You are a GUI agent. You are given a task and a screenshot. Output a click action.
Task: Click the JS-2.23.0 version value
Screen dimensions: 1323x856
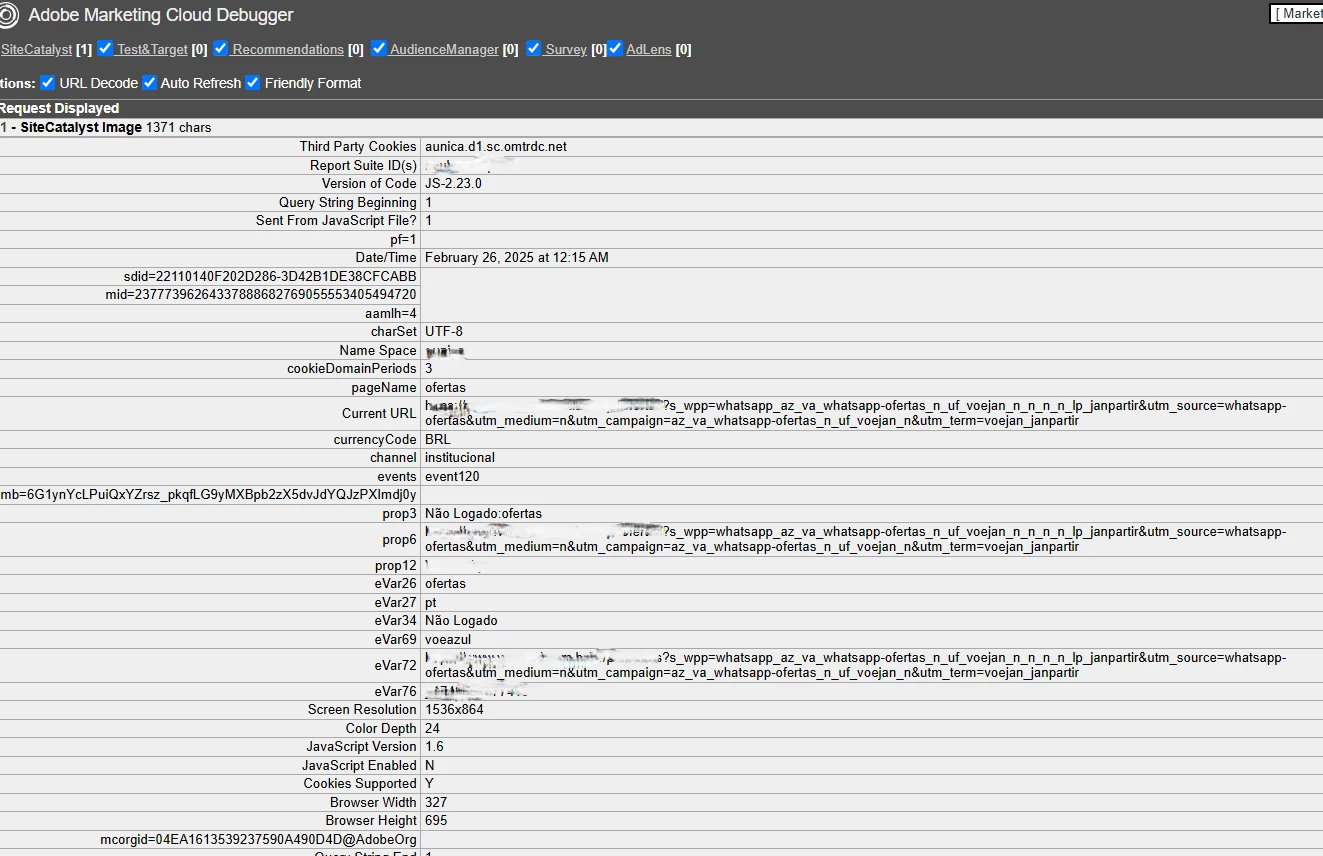point(453,183)
